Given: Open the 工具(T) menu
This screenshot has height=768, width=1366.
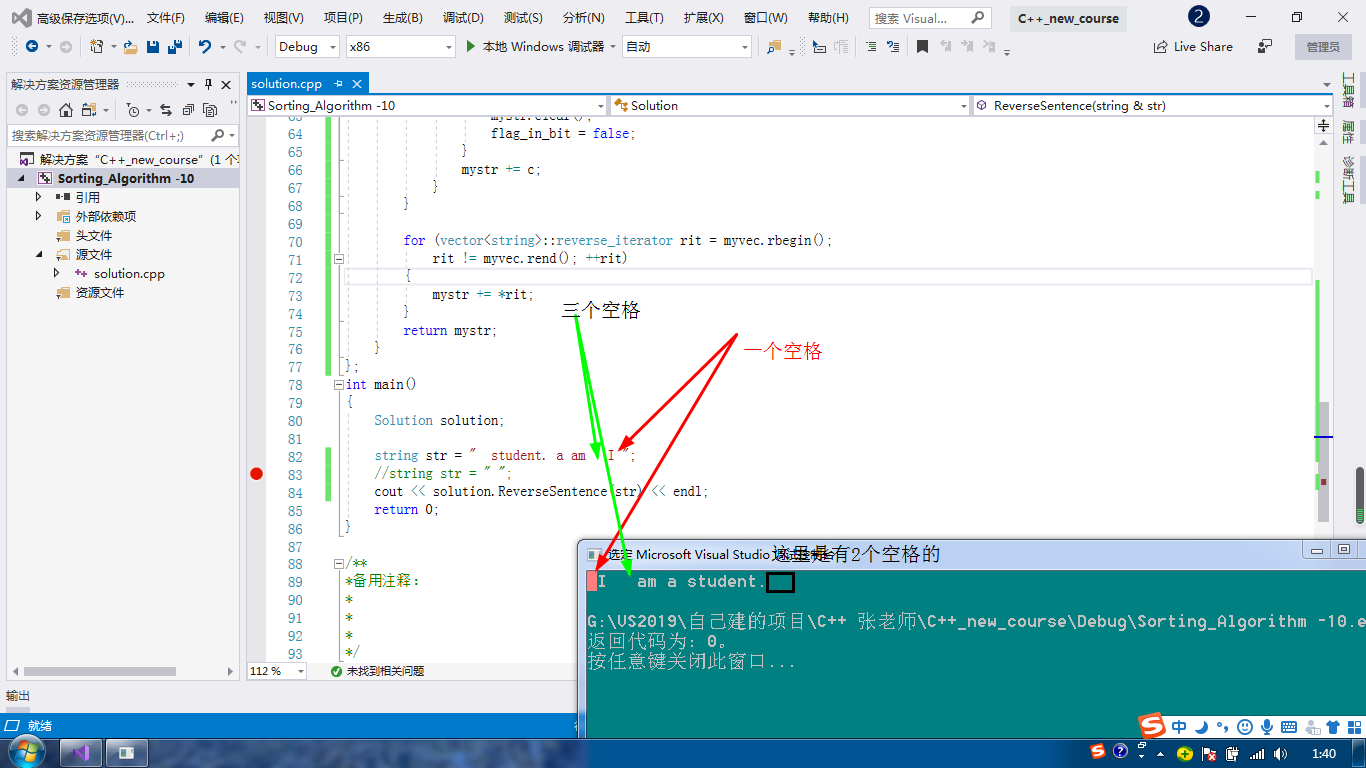Looking at the screenshot, I should tap(644, 18).
